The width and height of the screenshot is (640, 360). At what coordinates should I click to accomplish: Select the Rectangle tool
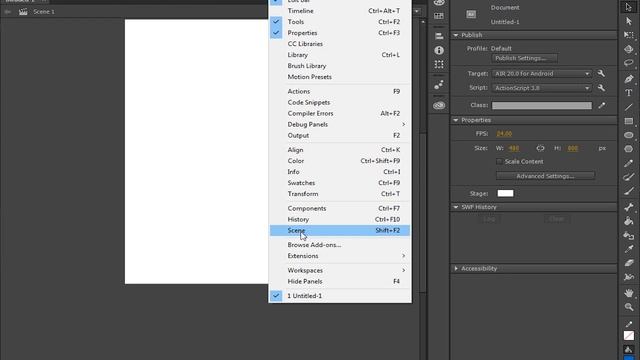click(629, 121)
